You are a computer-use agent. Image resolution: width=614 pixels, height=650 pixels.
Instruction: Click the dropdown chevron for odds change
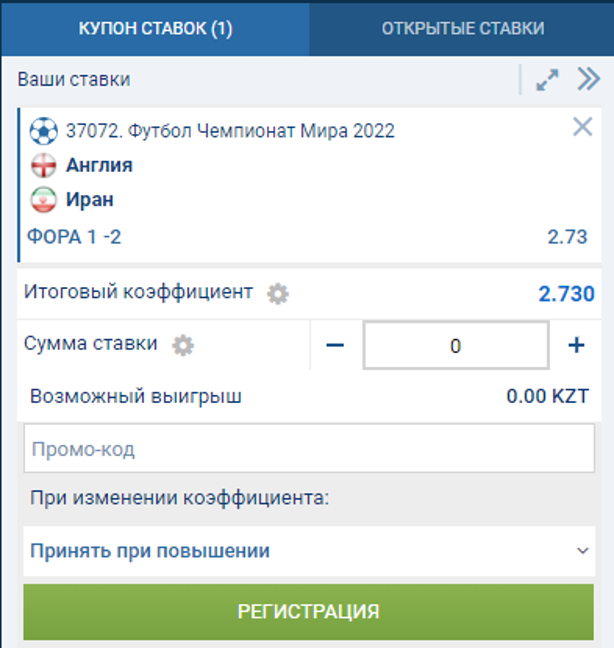pos(583,551)
